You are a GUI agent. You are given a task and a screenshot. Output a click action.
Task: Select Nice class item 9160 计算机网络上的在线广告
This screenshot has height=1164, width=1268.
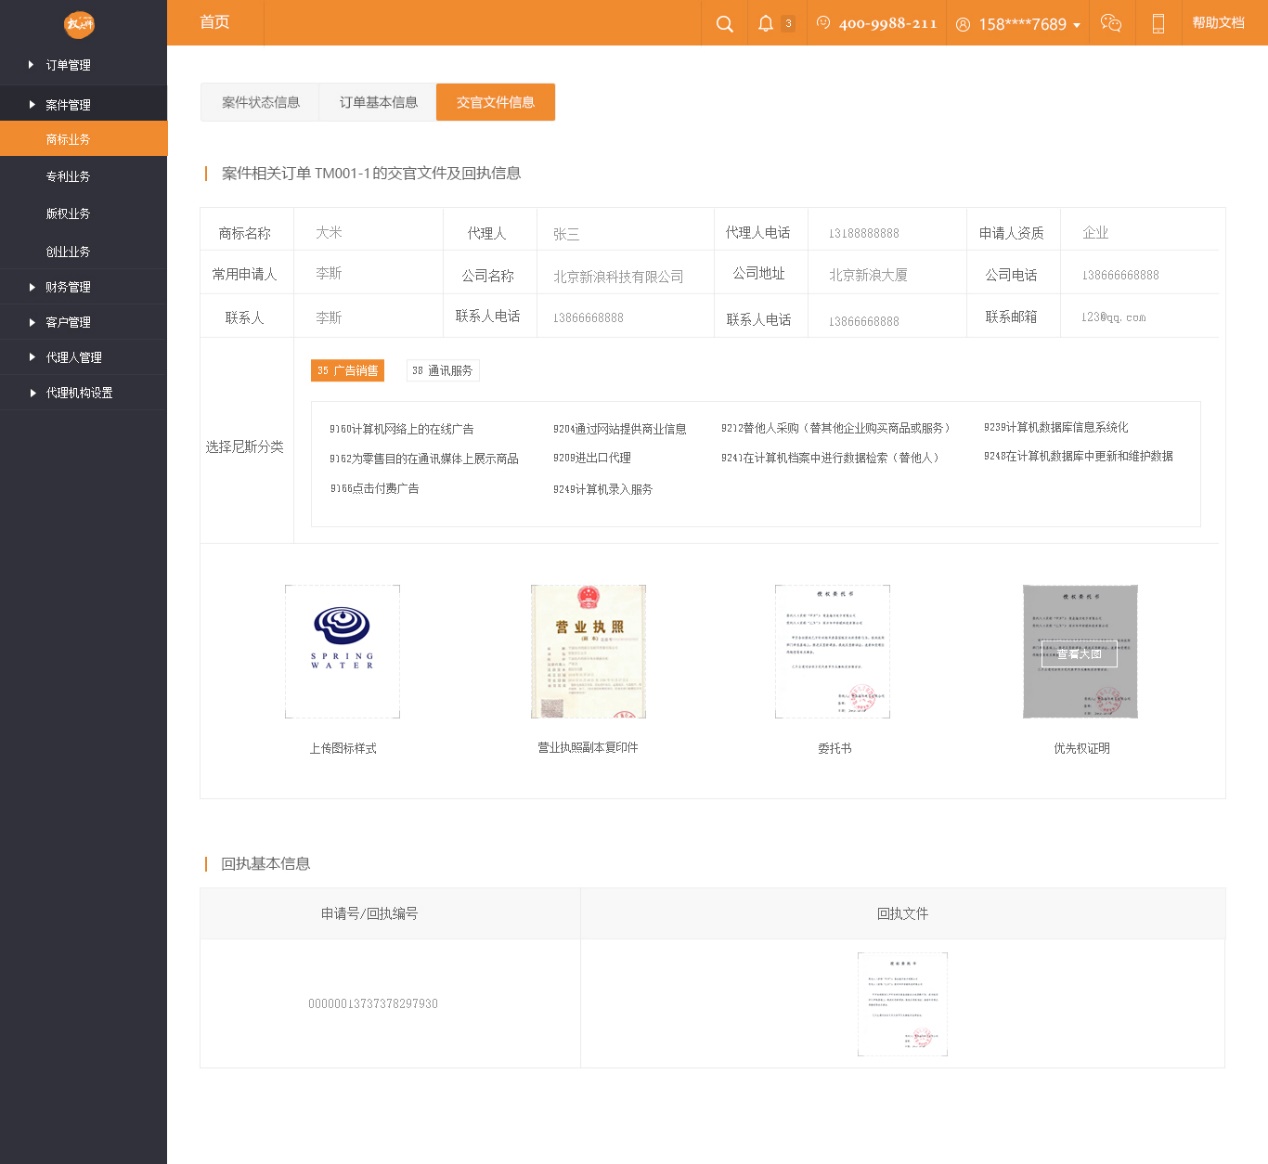tap(402, 428)
